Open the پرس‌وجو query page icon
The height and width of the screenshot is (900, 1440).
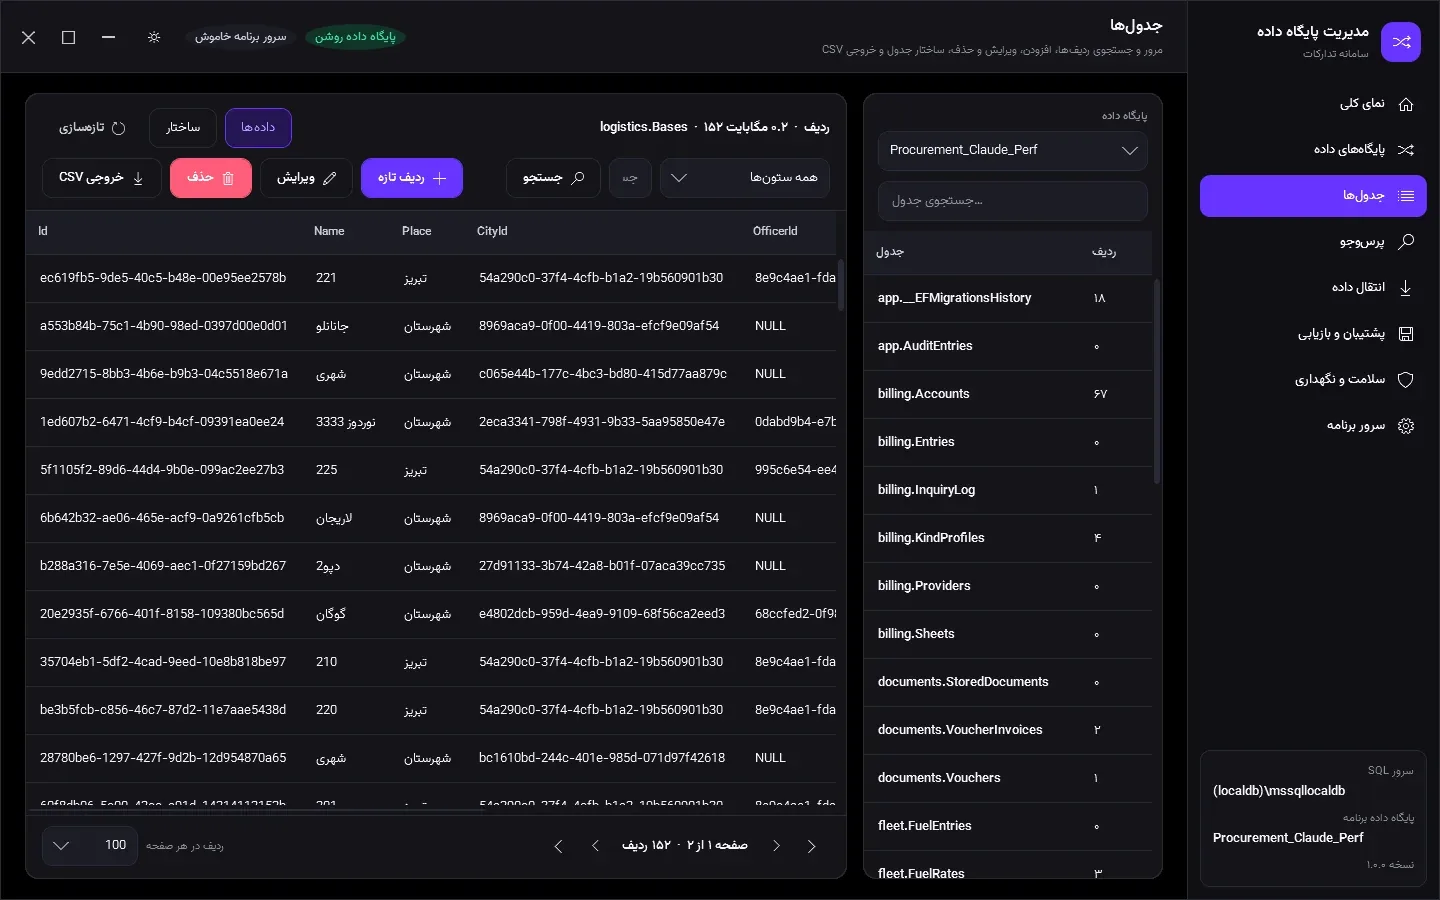[x=1406, y=242]
